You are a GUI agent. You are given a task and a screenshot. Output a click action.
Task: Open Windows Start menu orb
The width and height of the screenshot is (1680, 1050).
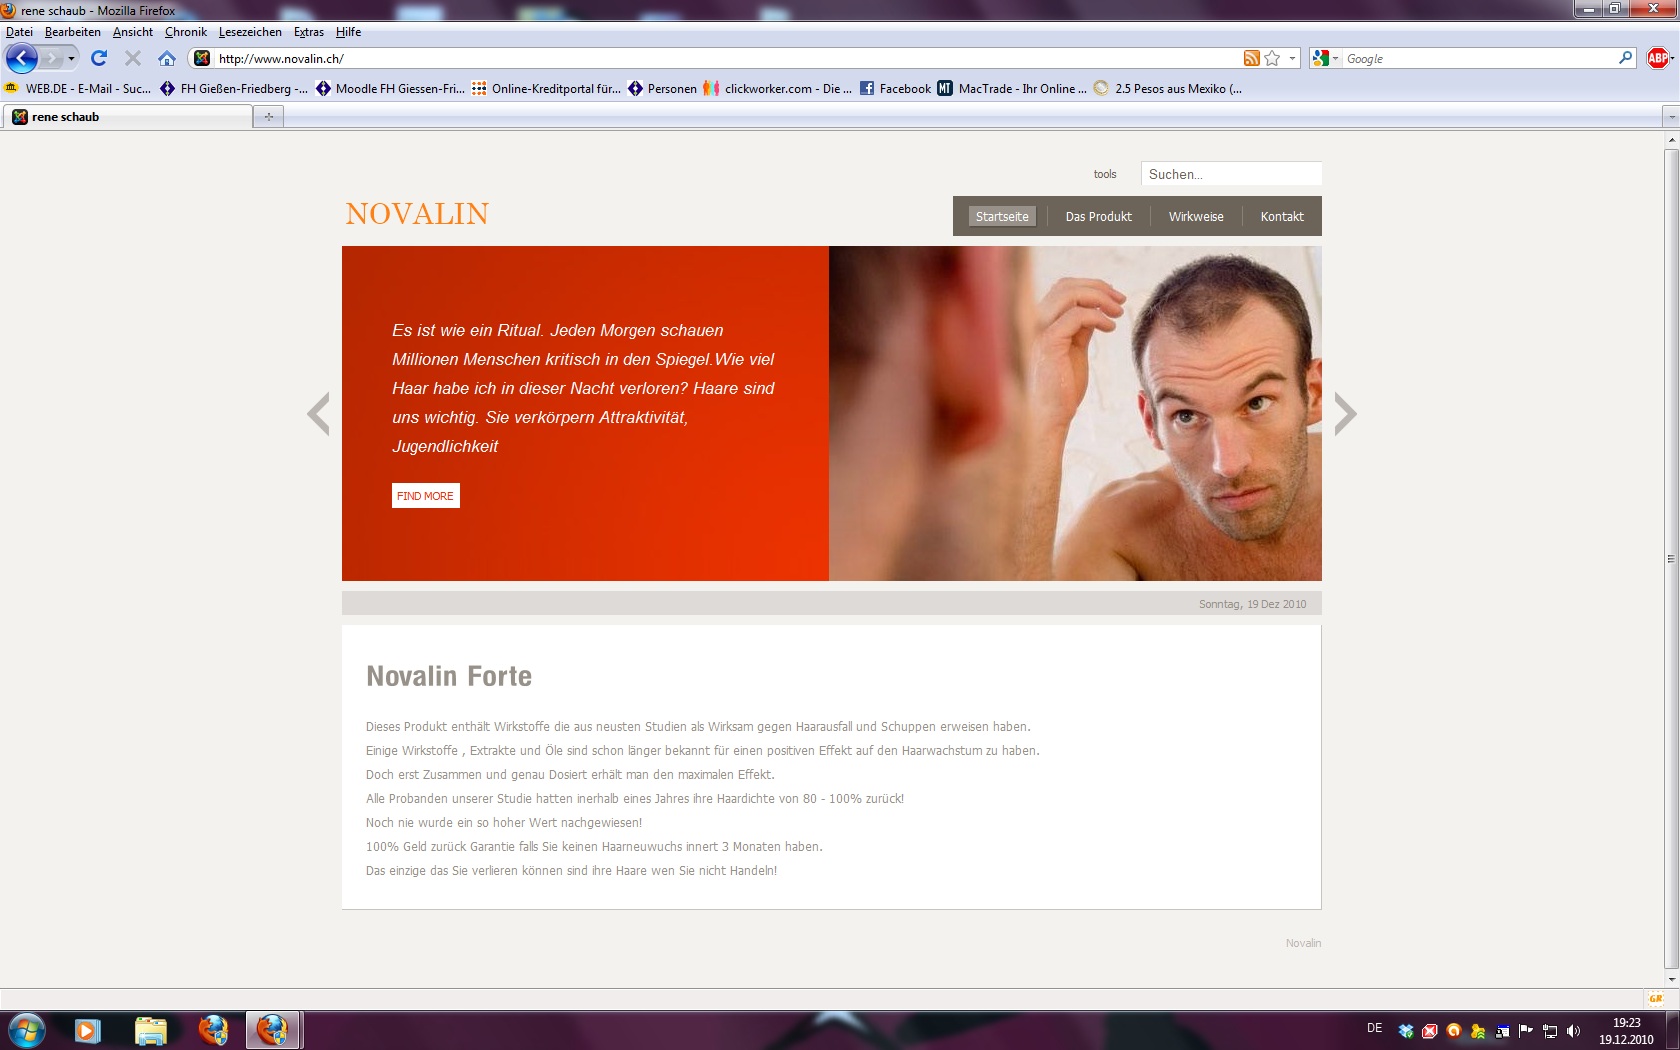27,1030
